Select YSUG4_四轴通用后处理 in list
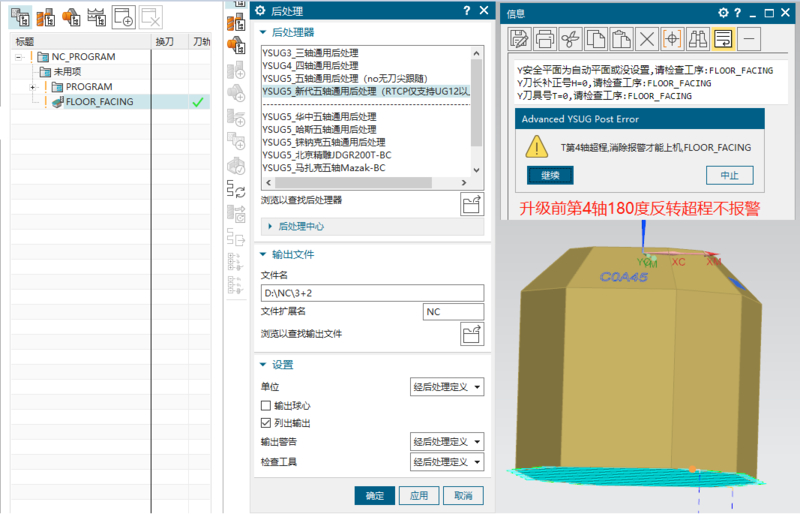800x514 pixels. pyautogui.click(x=310, y=66)
